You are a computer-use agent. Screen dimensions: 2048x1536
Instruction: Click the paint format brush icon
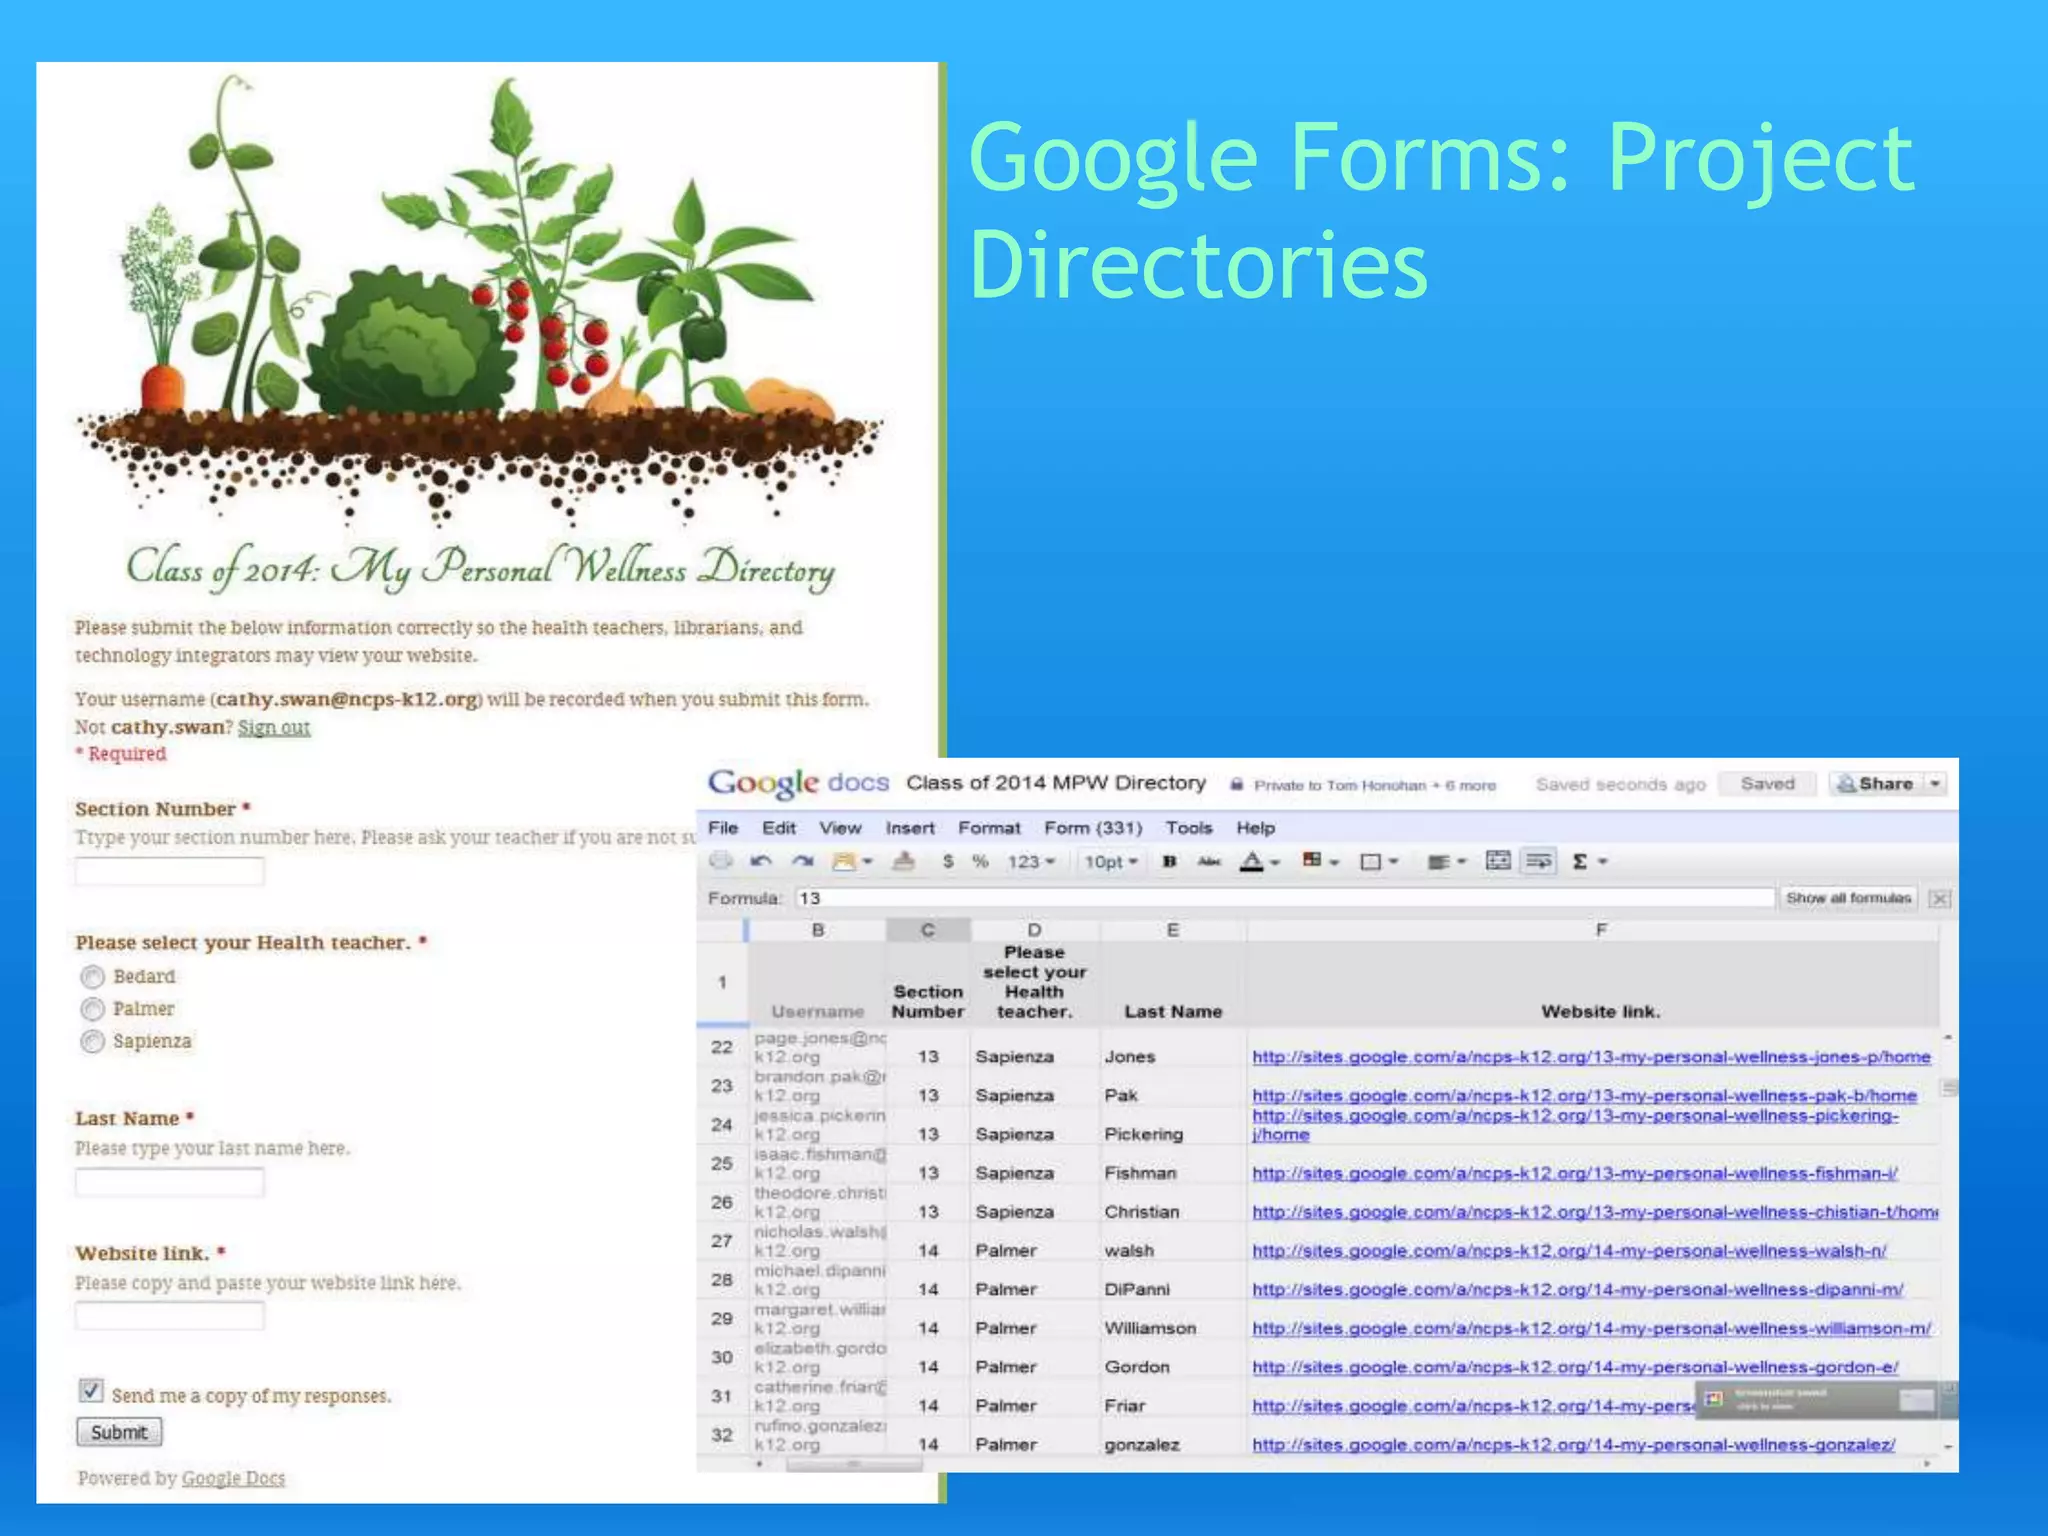pos(904,861)
